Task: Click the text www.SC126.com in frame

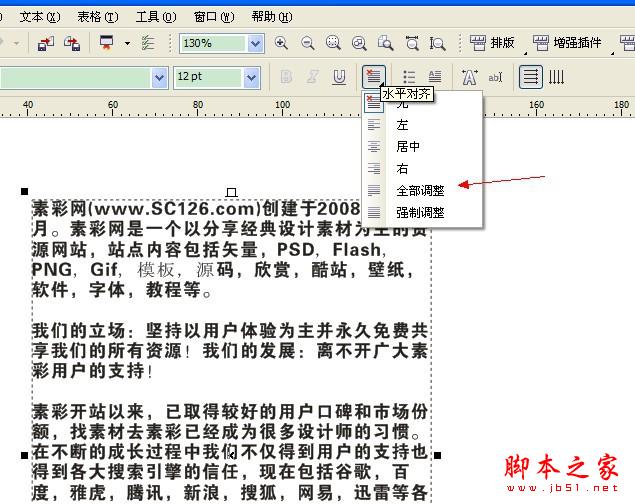Action: tap(176, 209)
